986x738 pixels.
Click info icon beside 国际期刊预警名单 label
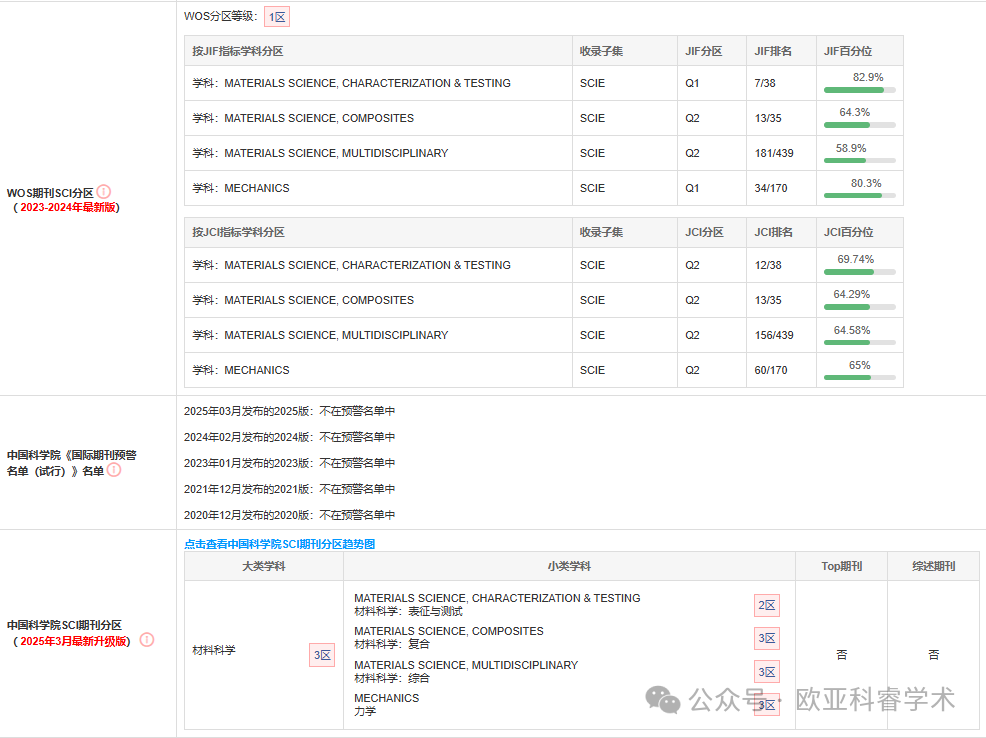pyautogui.click(x=114, y=470)
